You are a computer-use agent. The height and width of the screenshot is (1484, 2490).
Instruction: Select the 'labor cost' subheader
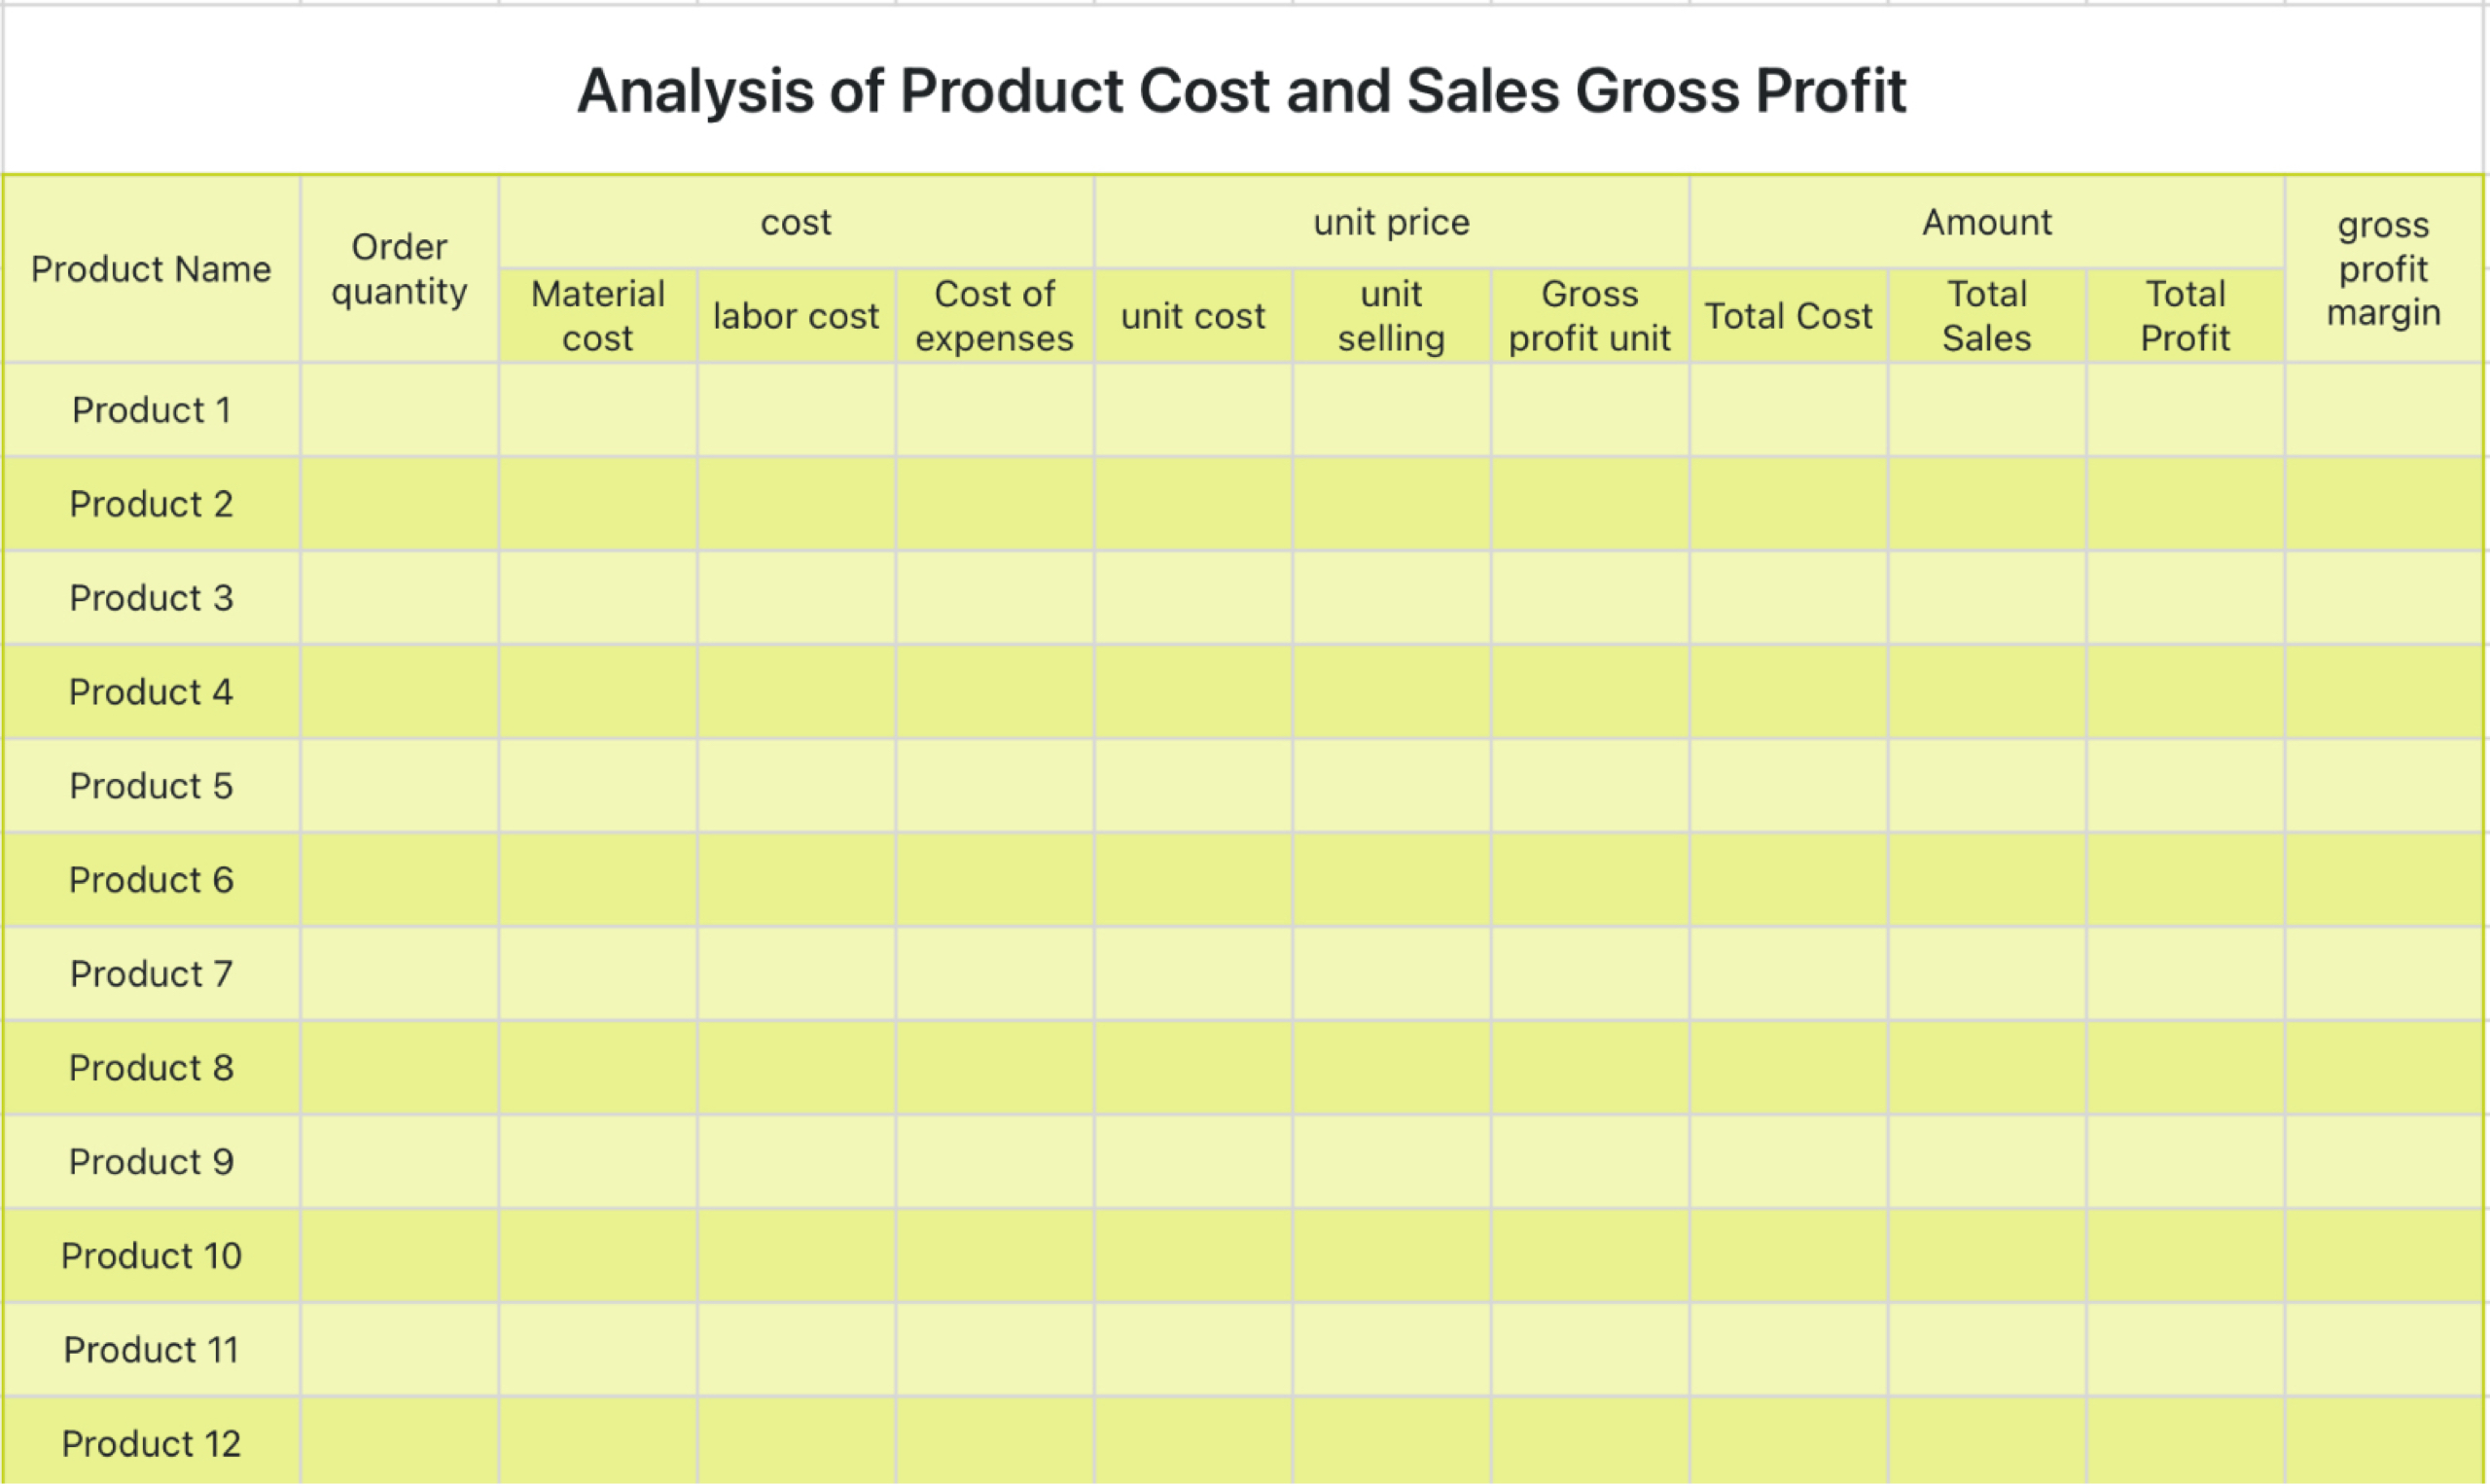pyautogui.click(x=796, y=316)
